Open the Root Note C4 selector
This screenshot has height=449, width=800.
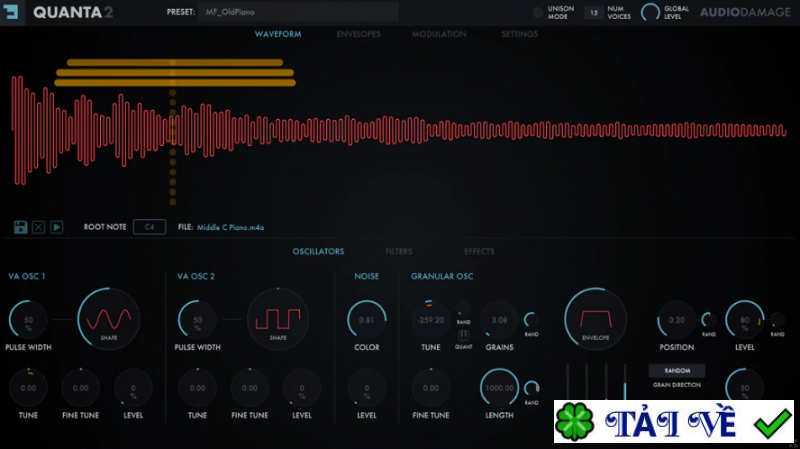click(x=149, y=227)
